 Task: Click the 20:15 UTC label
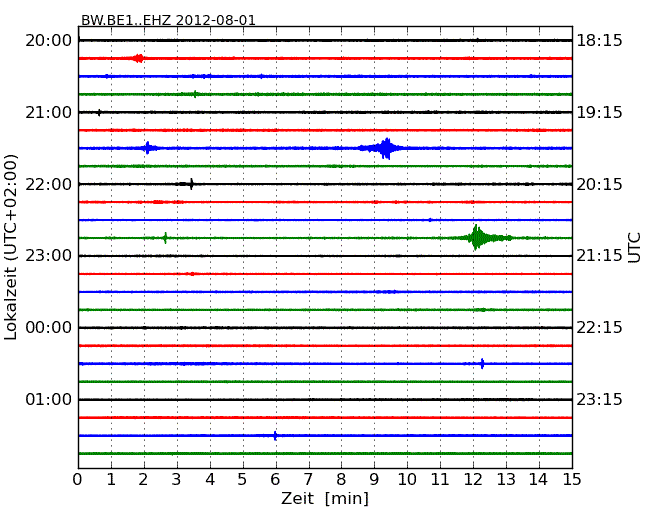tap(599, 184)
